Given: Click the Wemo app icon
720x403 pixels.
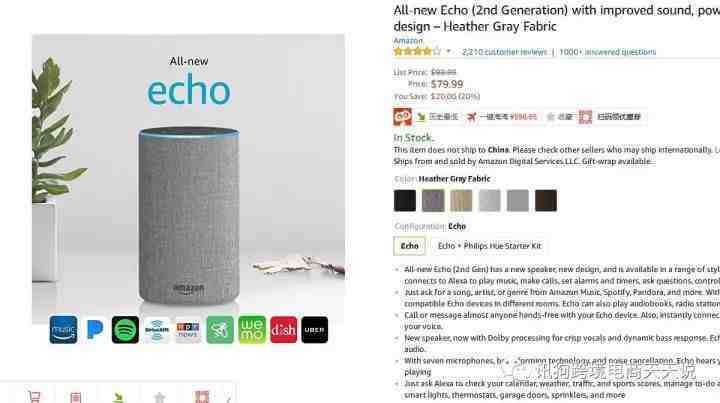Looking at the screenshot, I should tap(252, 330).
